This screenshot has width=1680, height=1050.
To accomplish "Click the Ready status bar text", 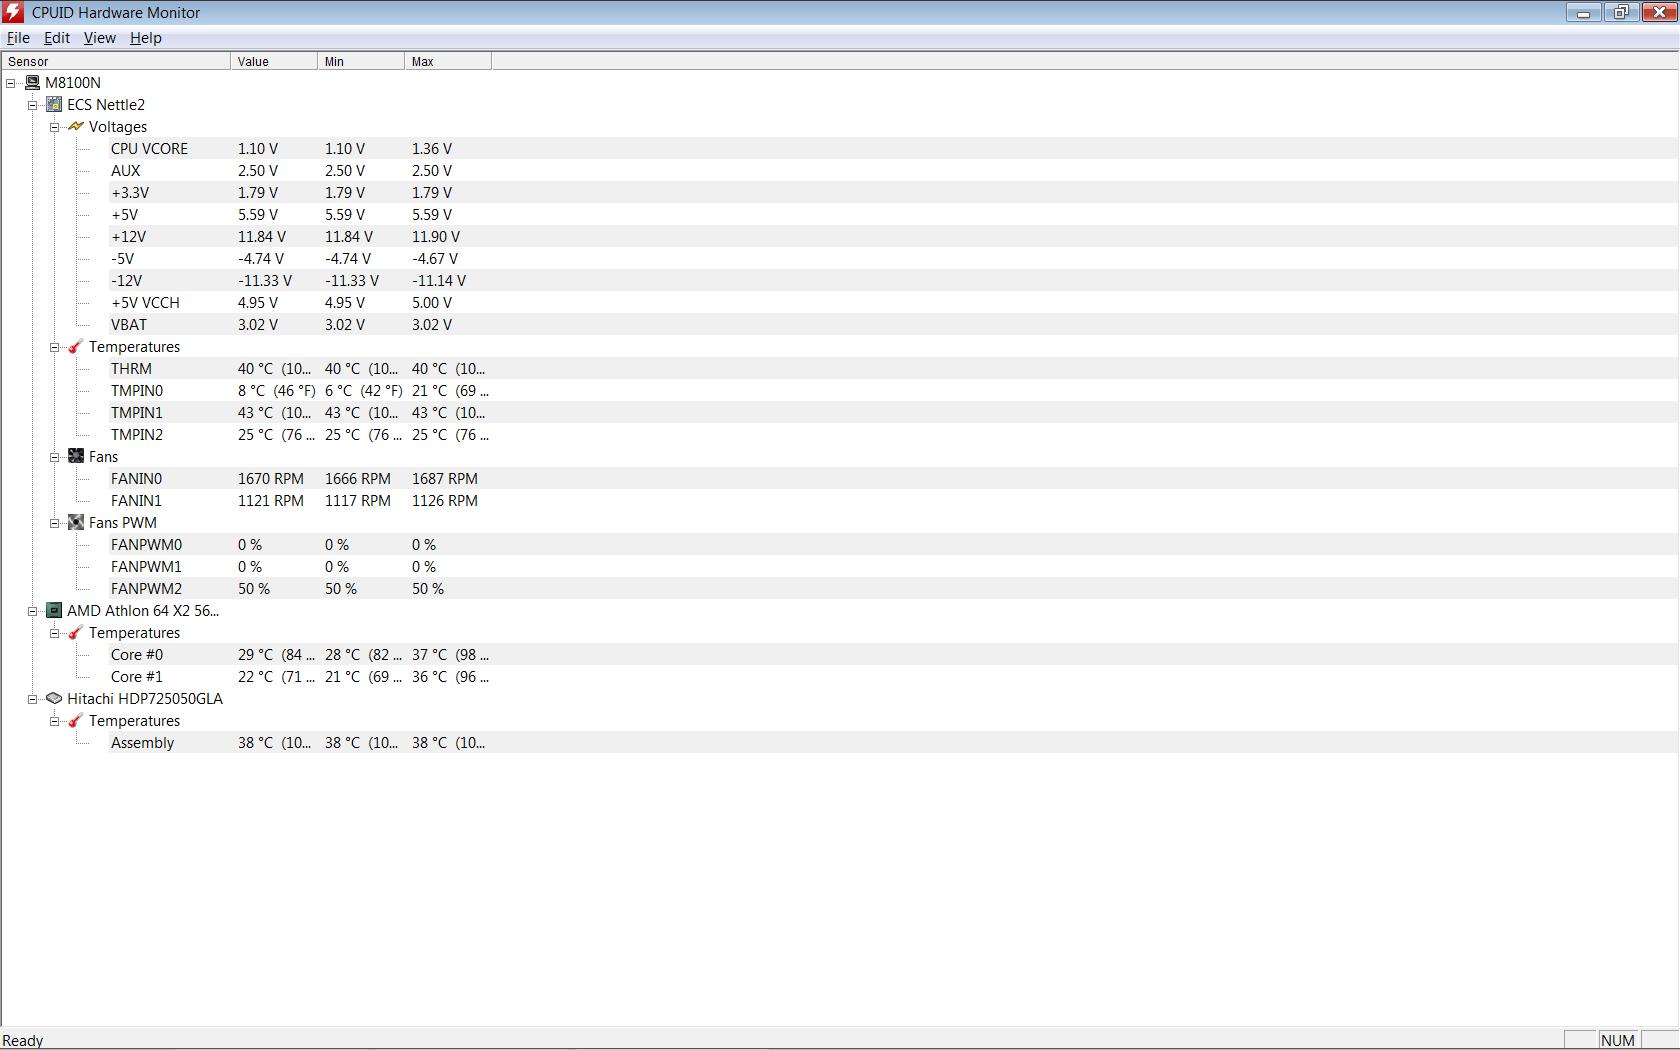I will coord(23,1041).
